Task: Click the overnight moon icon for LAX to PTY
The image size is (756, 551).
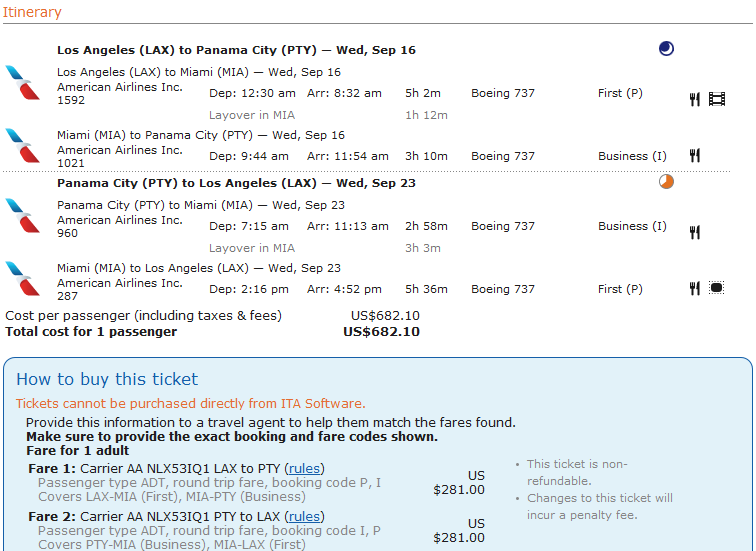Action: pyautogui.click(x=666, y=49)
